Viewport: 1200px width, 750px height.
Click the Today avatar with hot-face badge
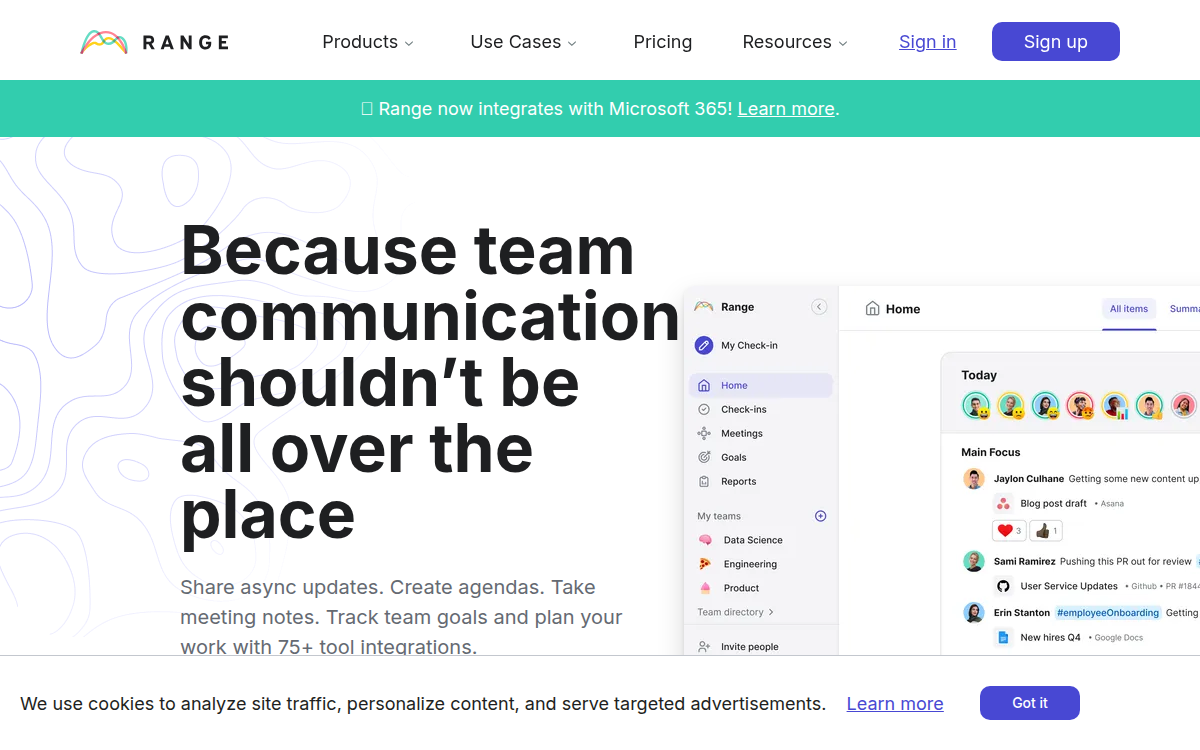tap(1081, 405)
